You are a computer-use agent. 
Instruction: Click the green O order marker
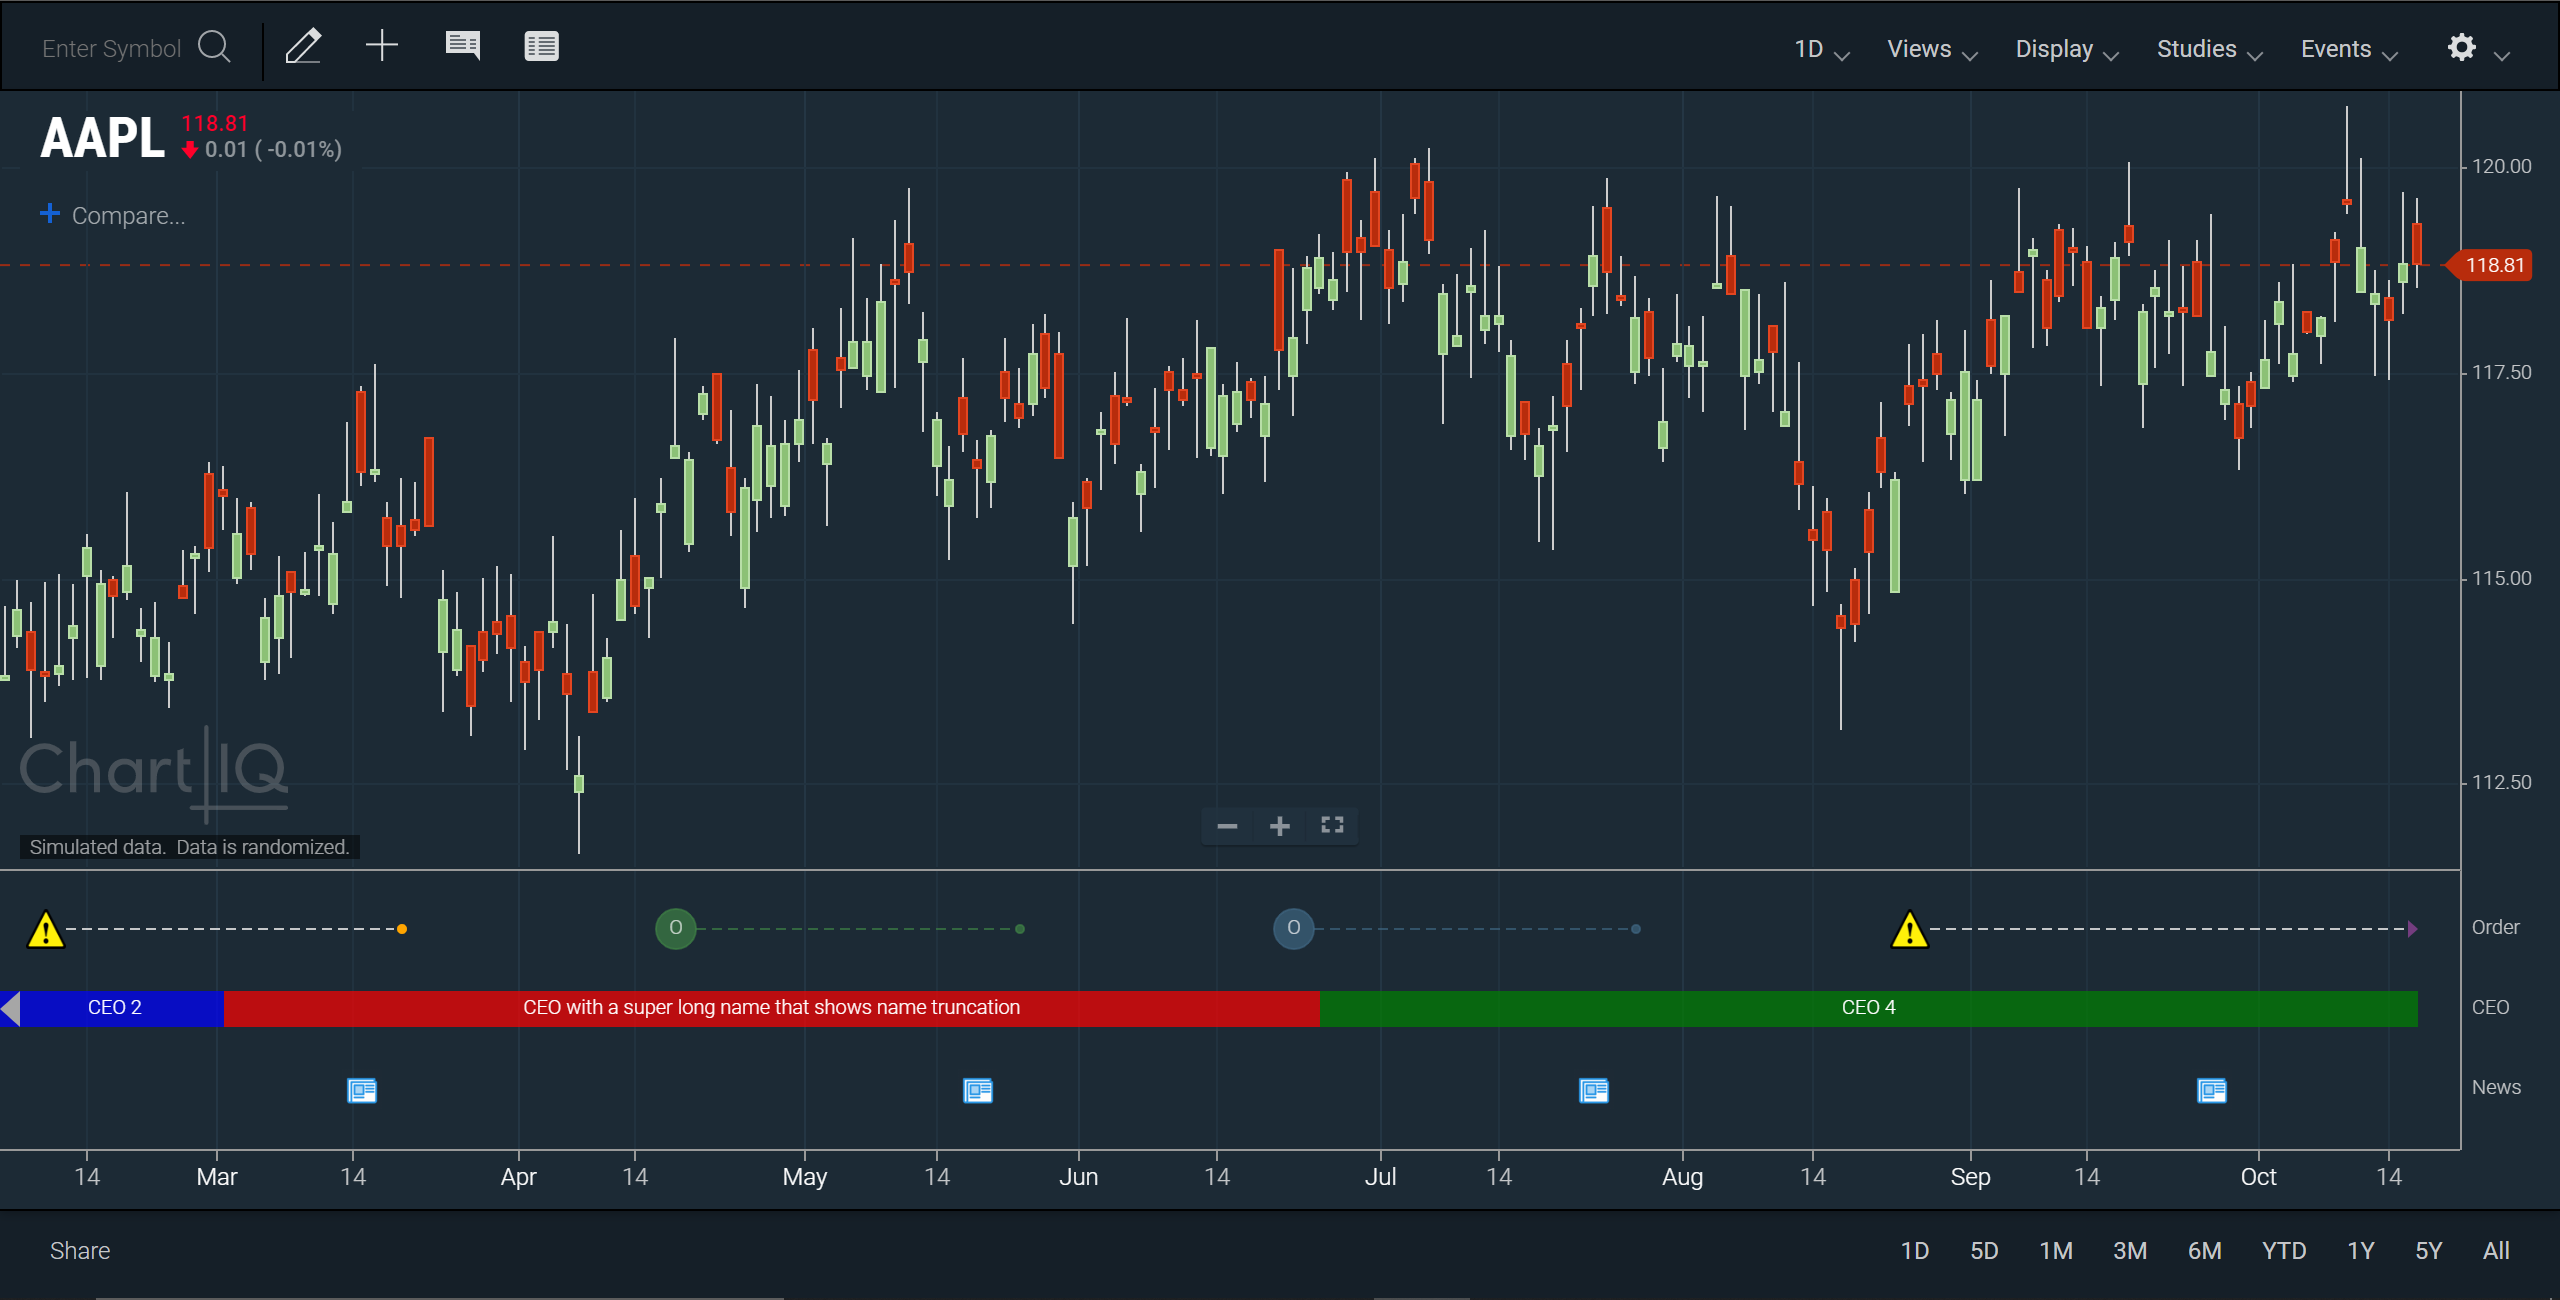pyautogui.click(x=676, y=928)
